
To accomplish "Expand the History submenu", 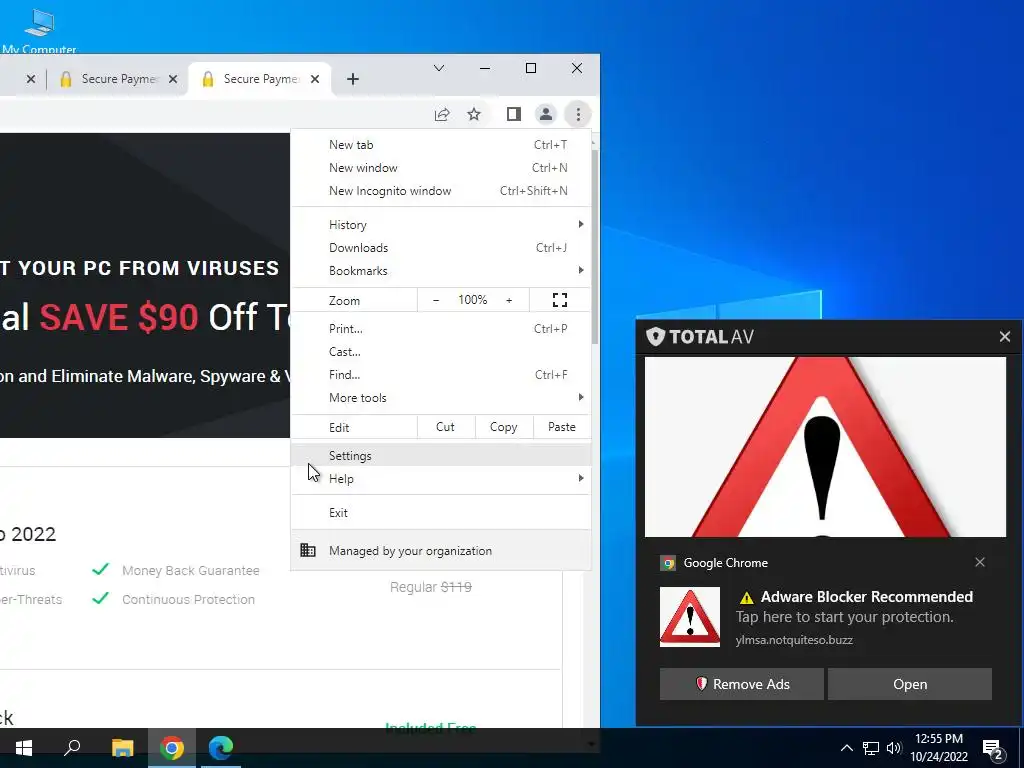I will (x=441, y=225).
